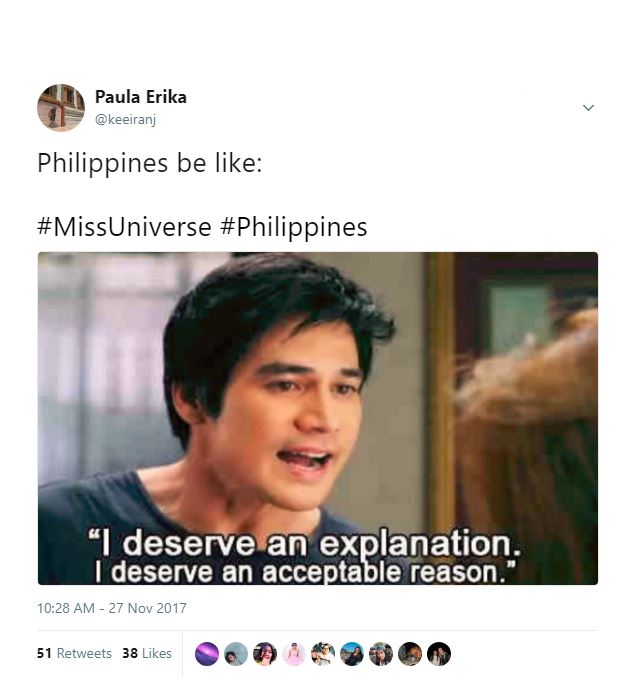Open the pale gray-blue liker avatar

236,654
